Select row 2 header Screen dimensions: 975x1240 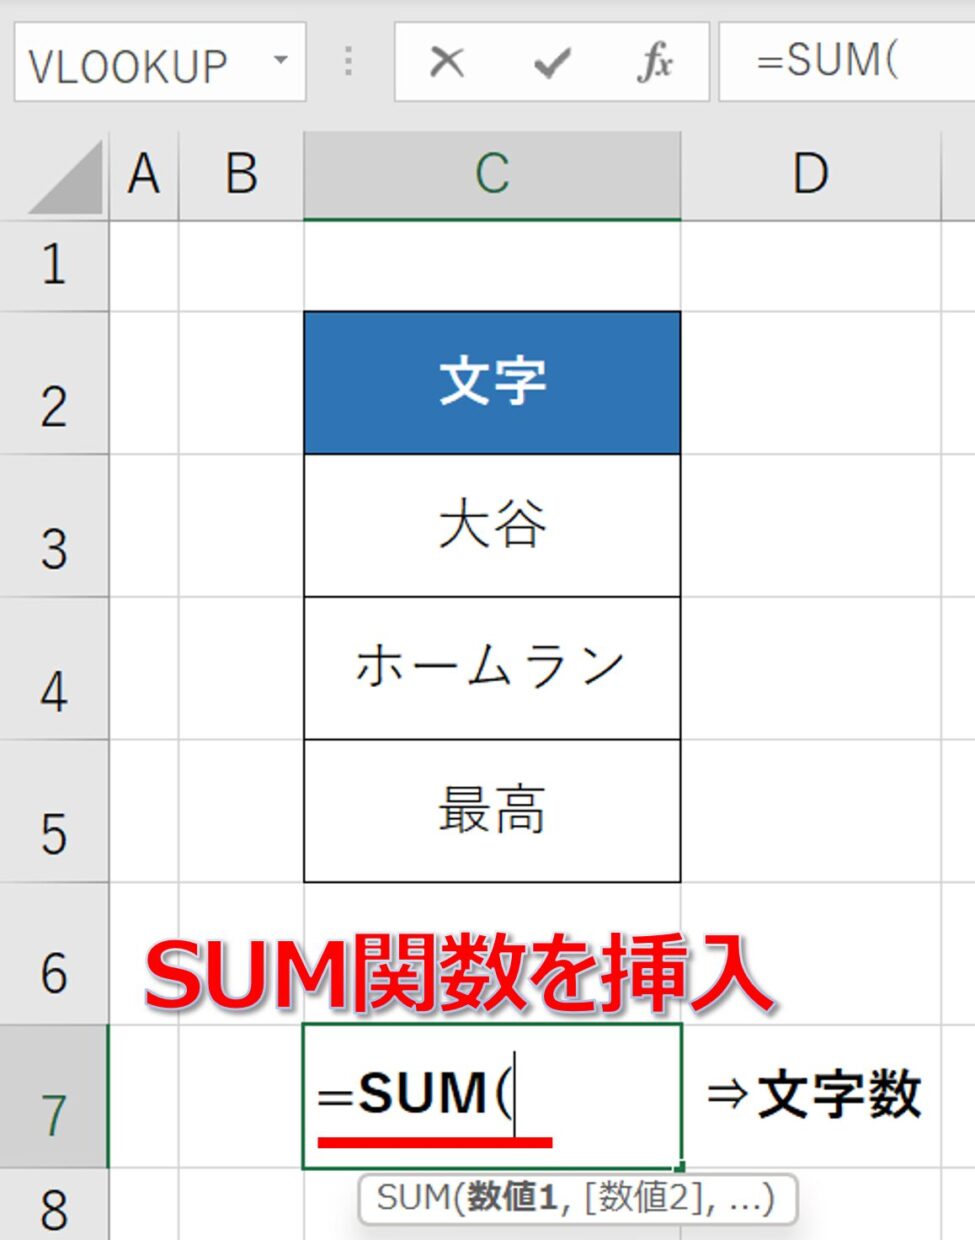coord(54,383)
